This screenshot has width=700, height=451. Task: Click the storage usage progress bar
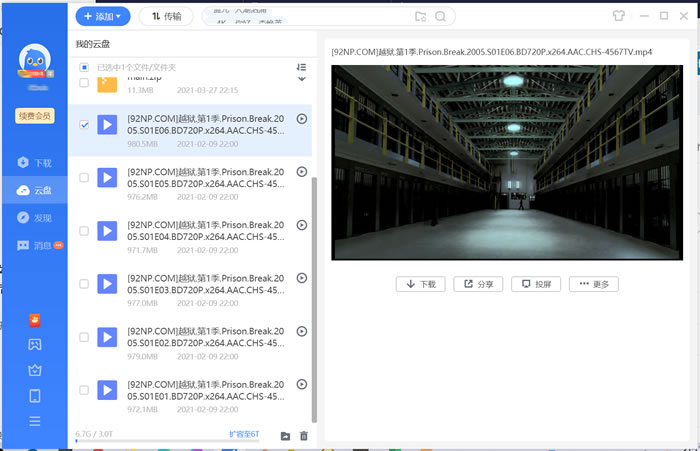[x=167, y=441]
